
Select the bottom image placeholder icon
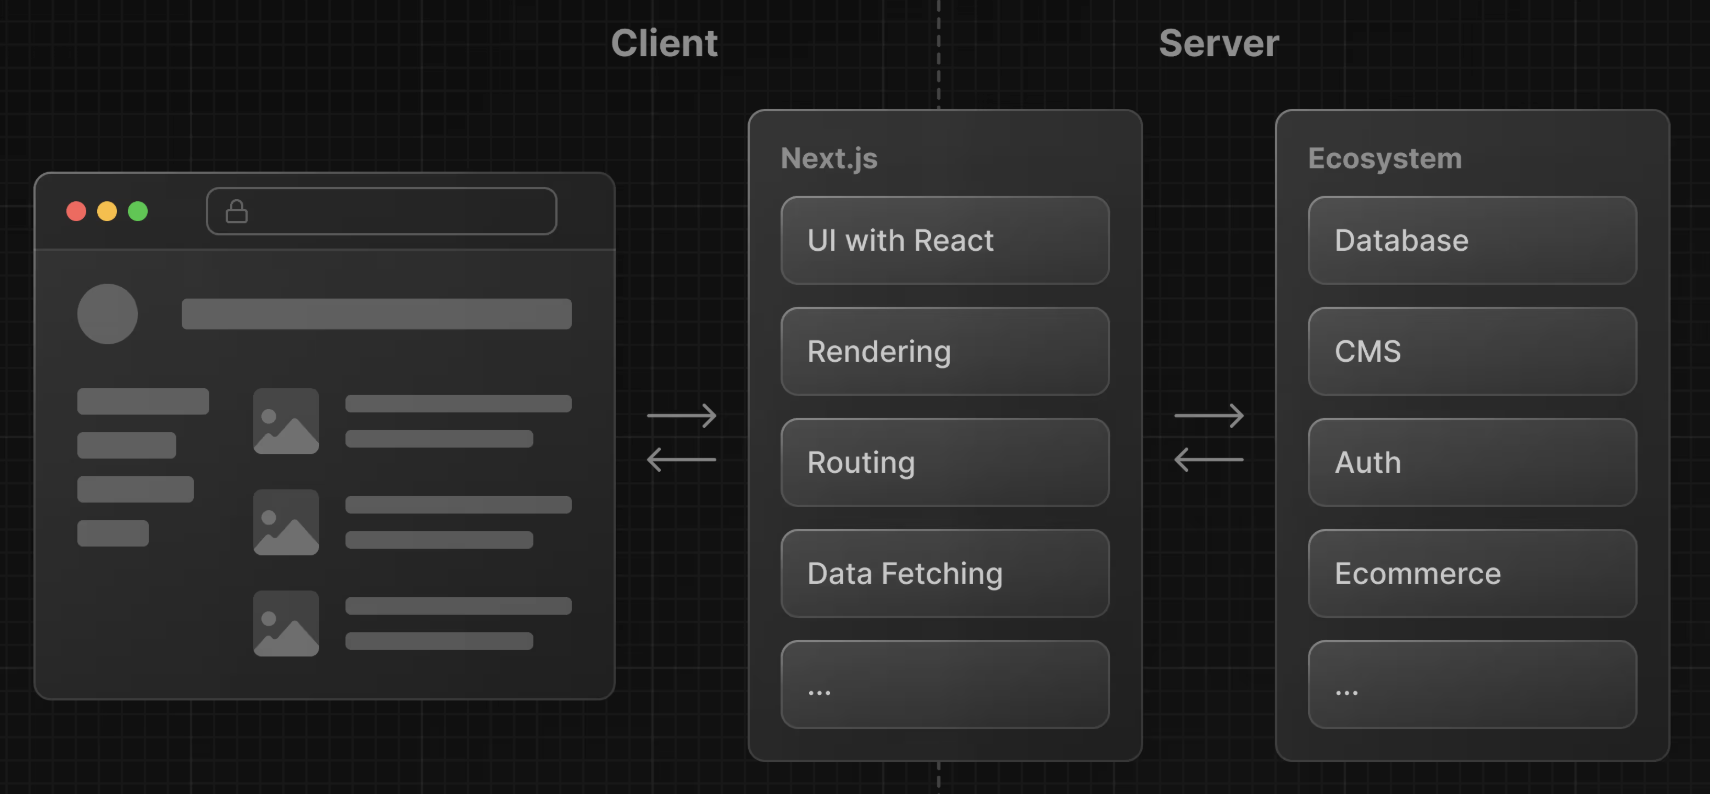[286, 623]
